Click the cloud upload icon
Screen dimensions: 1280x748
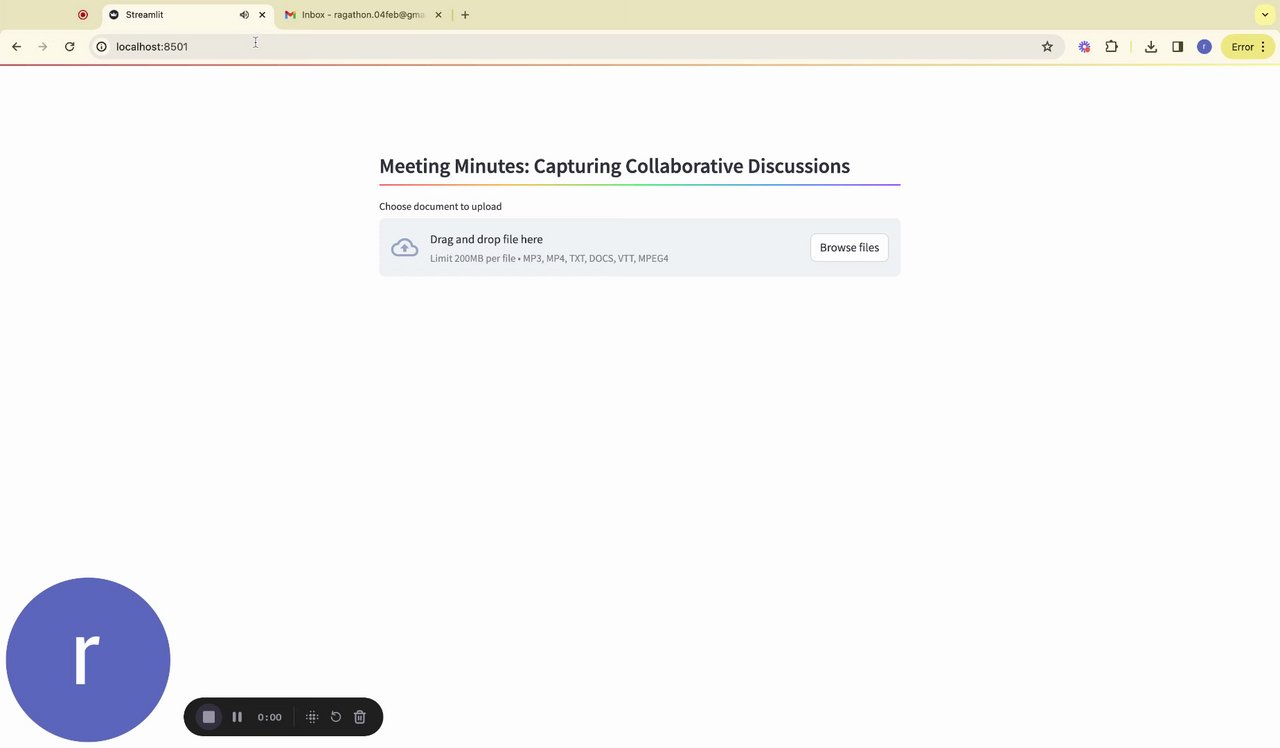(x=405, y=248)
